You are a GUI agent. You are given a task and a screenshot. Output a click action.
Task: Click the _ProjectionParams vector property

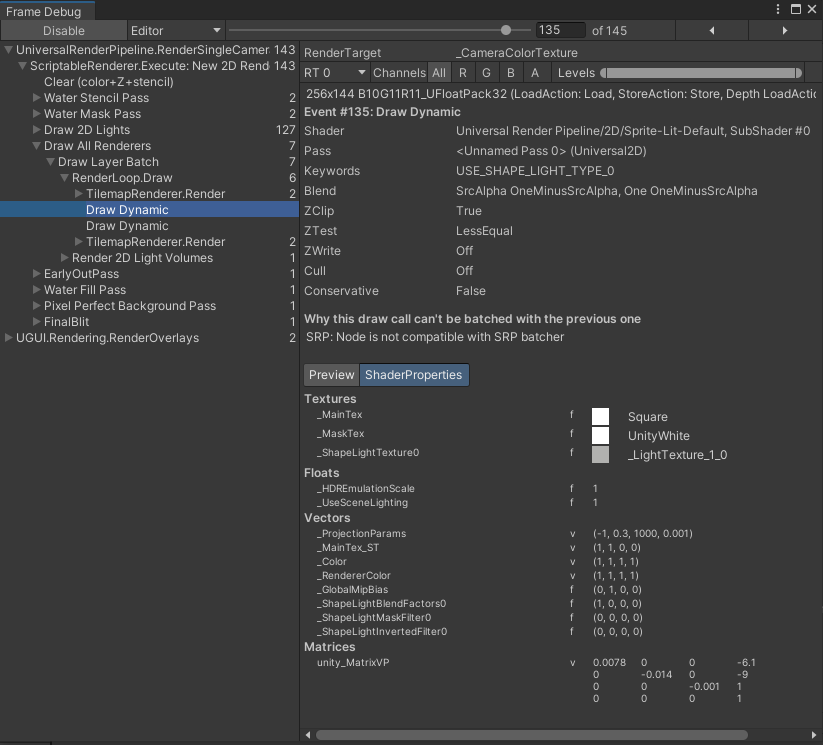[361, 533]
